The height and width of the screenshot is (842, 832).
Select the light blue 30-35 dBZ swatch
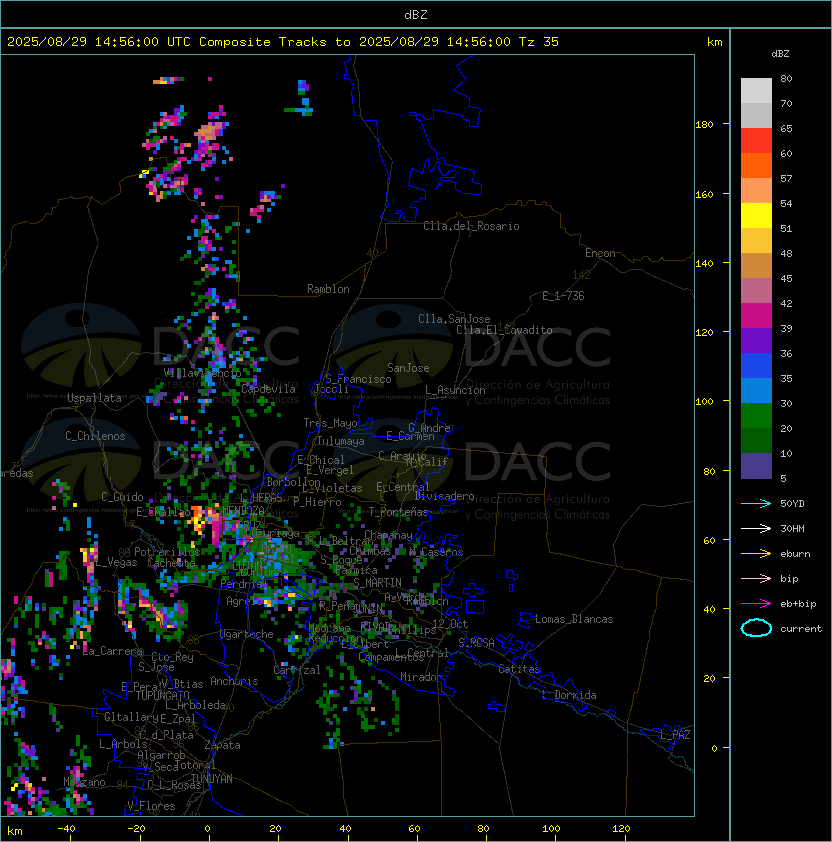tap(756, 391)
